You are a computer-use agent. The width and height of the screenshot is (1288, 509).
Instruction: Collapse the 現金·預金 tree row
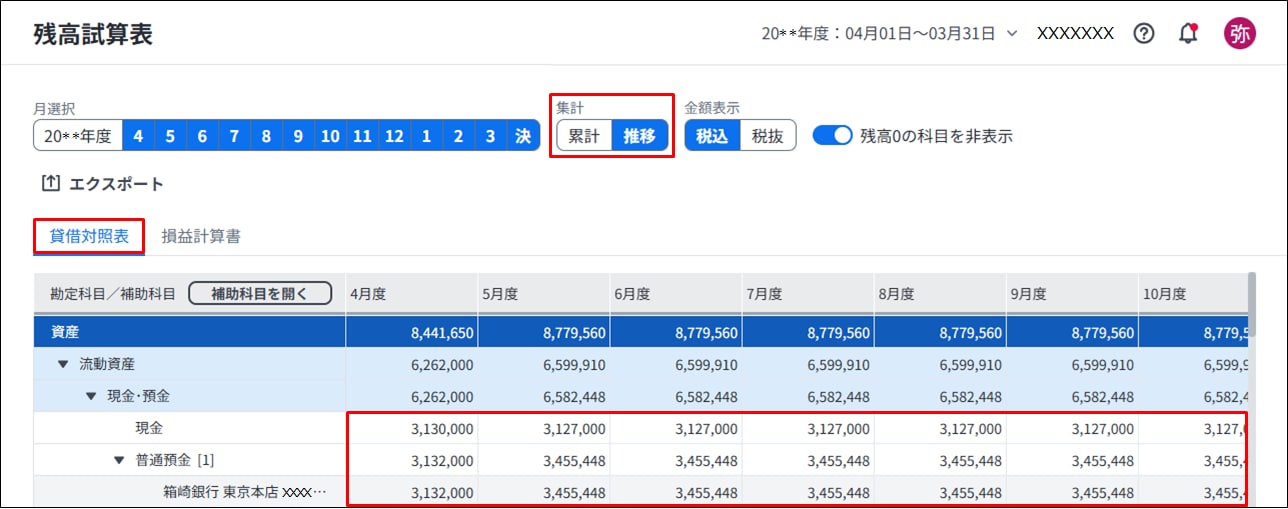pyautogui.click(x=91, y=395)
